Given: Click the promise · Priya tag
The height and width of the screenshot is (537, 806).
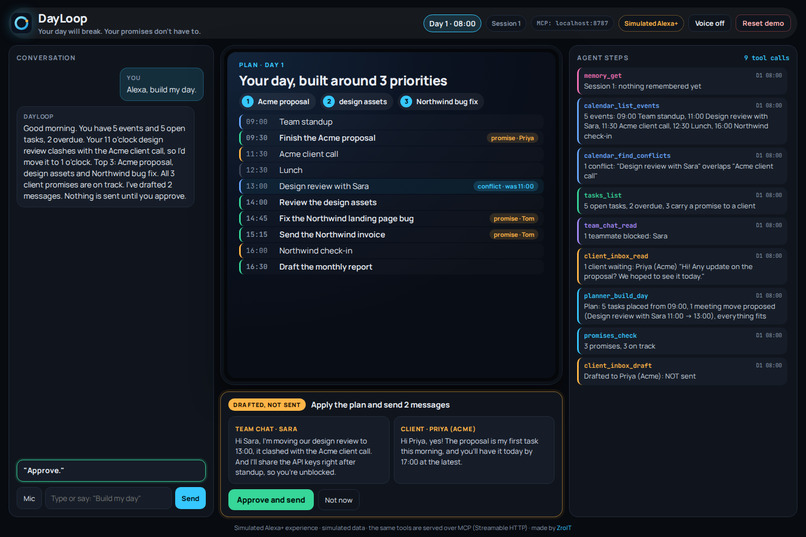Looking at the screenshot, I should (512, 138).
